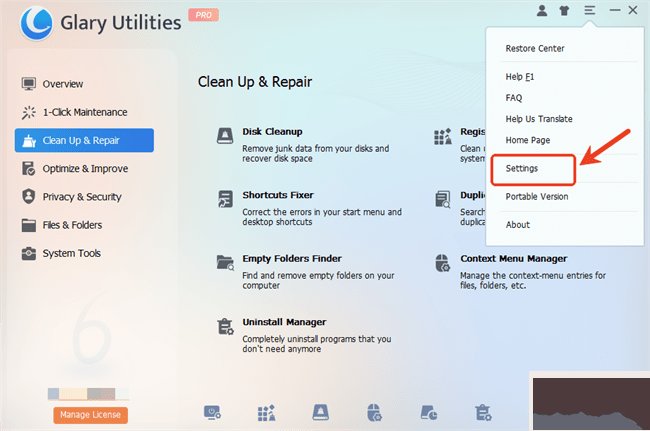Open Settings from the dropdown menu
Screen dimensions: 650x431
[522, 168]
